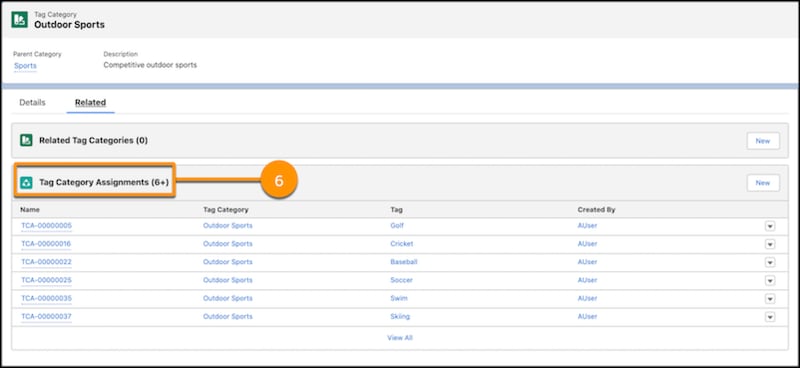Image resolution: width=800 pixels, height=368 pixels.
Task: Click the Name column header
Action: (30, 210)
